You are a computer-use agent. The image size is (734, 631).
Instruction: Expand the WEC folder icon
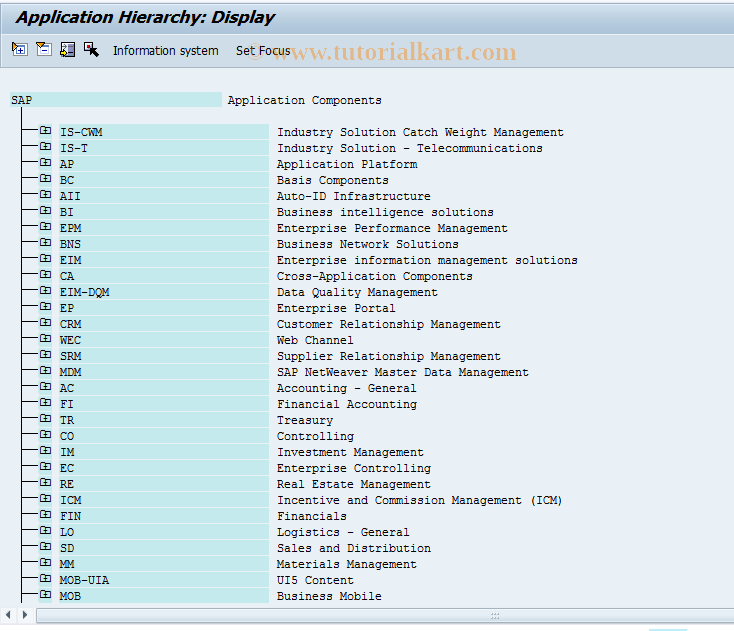pyautogui.click(x=45, y=338)
